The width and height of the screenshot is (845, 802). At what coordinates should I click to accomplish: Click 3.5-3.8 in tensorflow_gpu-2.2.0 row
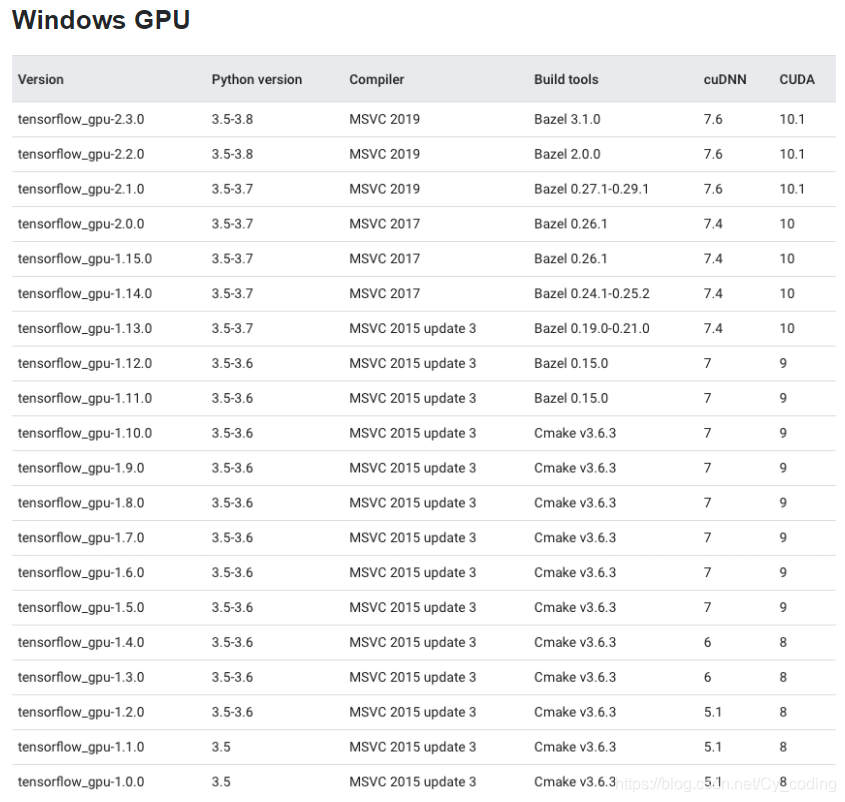point(232,154)
